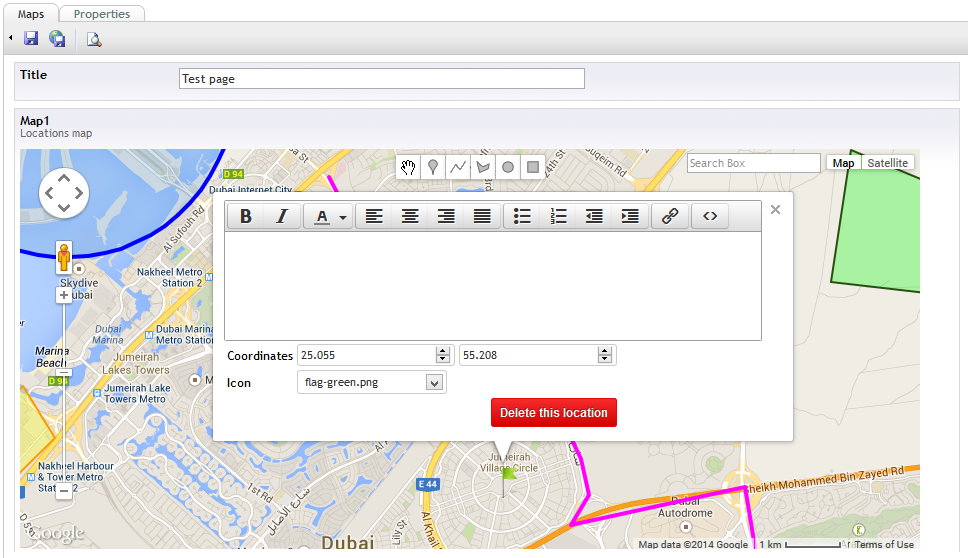This screenshot has width=968, height=558.
Task: Zoom out with the minus button
Action: (64, 490)
